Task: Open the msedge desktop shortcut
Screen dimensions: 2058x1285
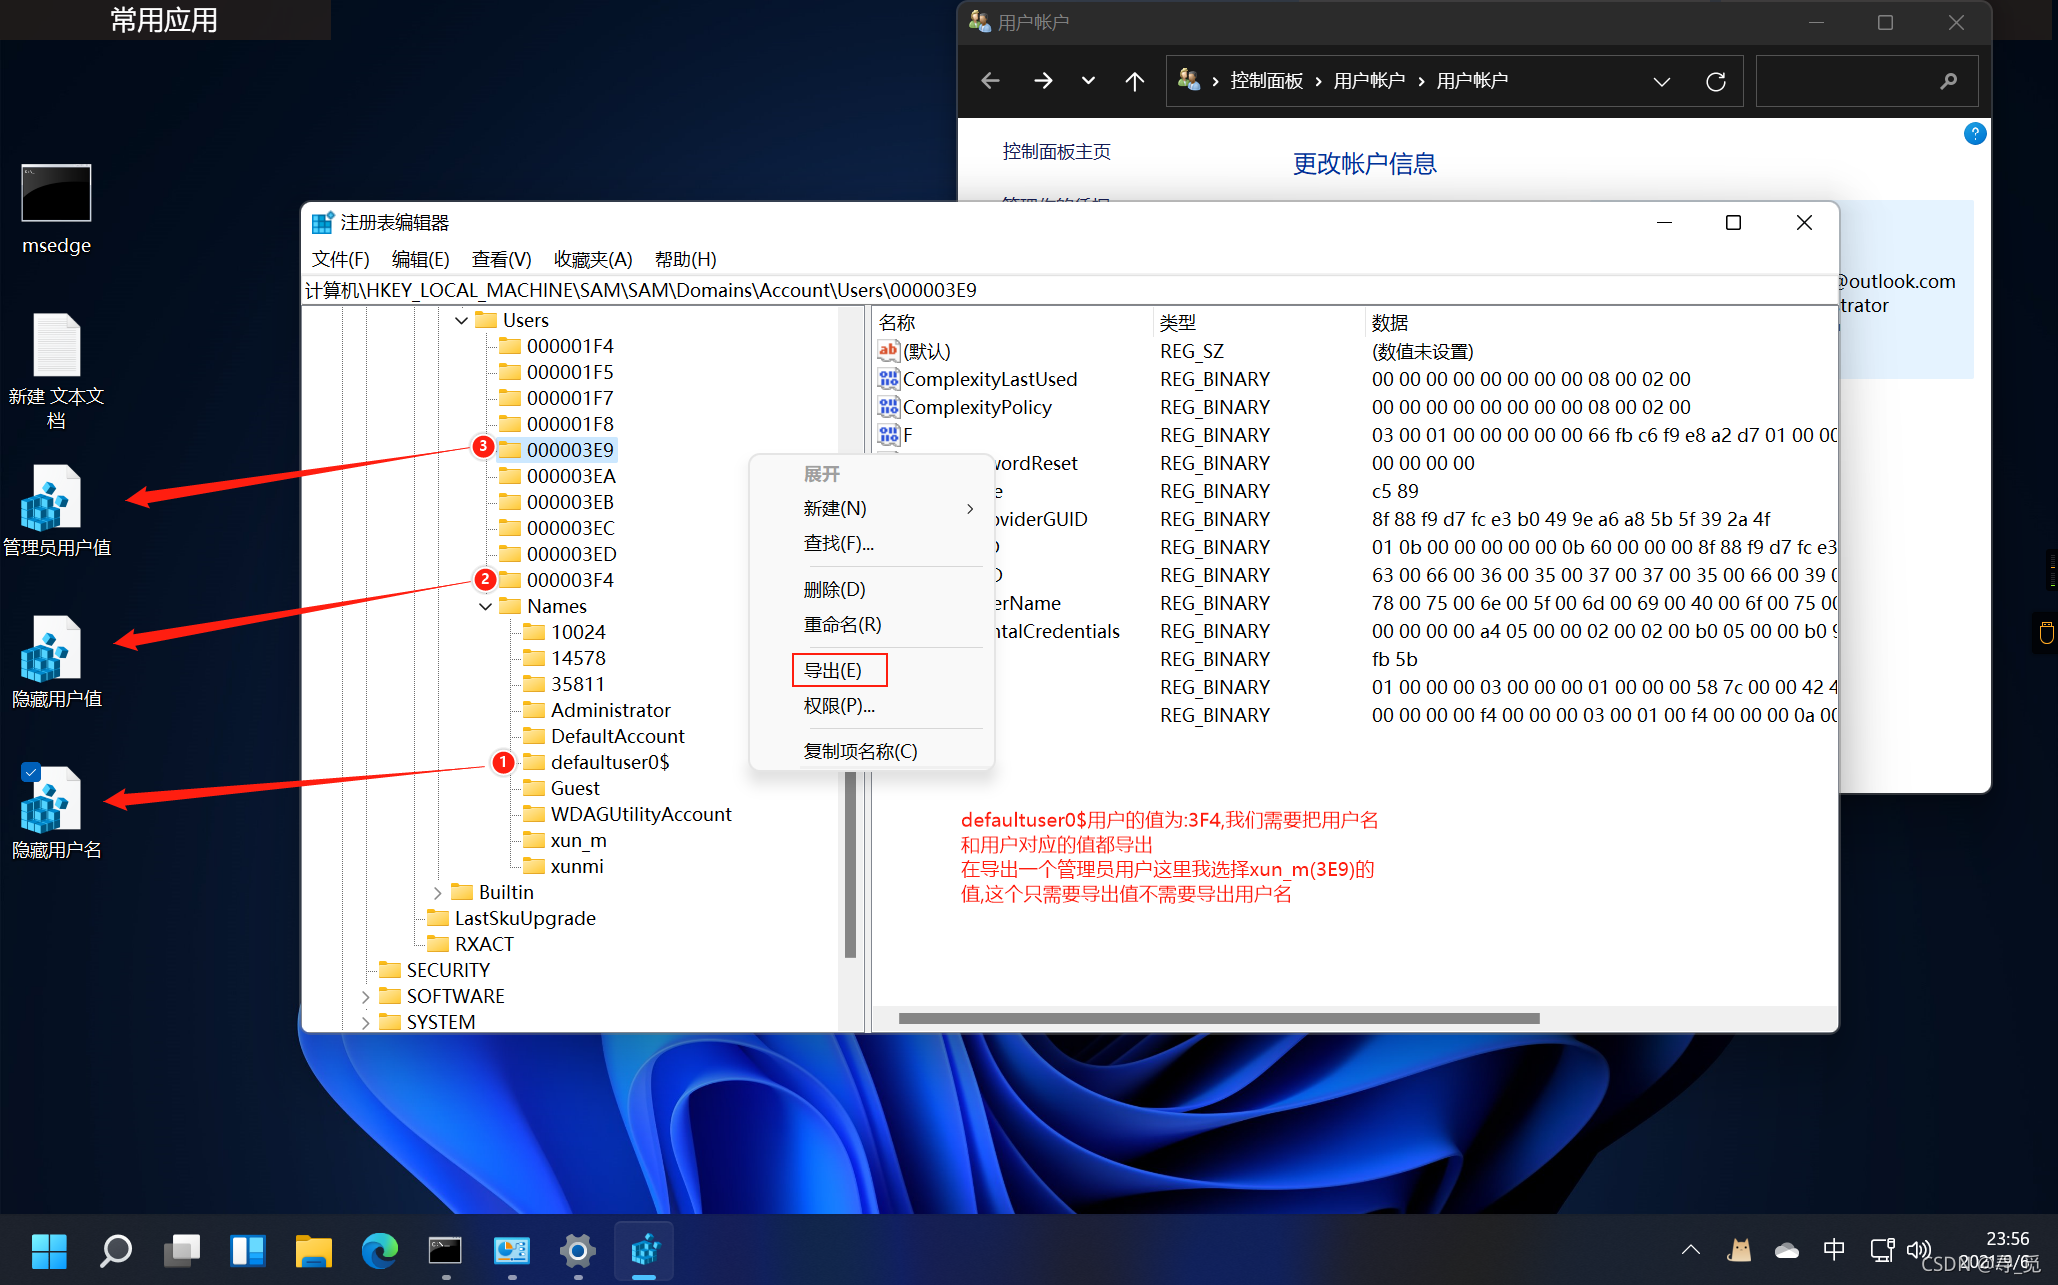Action: [56, 194]
